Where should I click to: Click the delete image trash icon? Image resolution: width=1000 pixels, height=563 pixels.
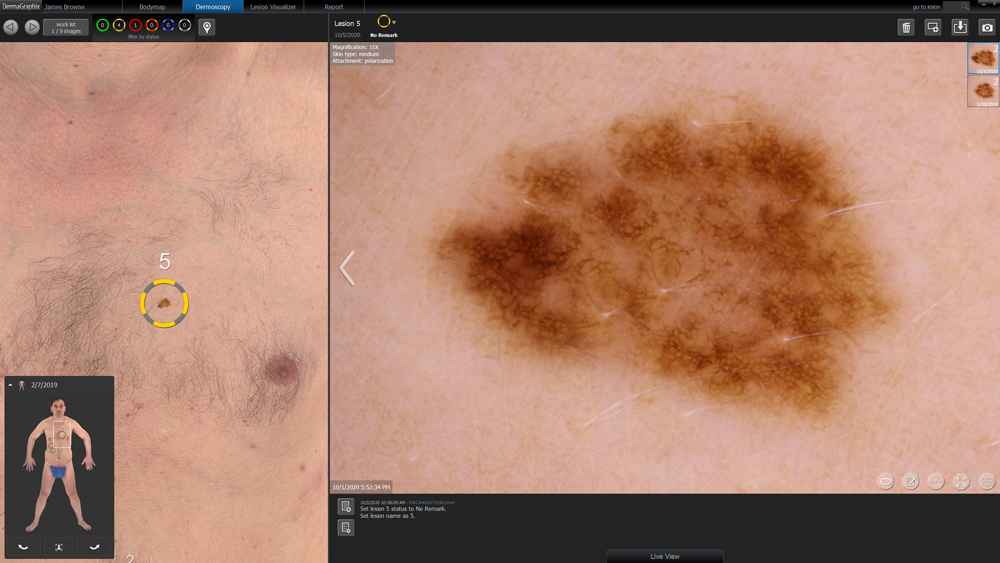coord(906,28)
